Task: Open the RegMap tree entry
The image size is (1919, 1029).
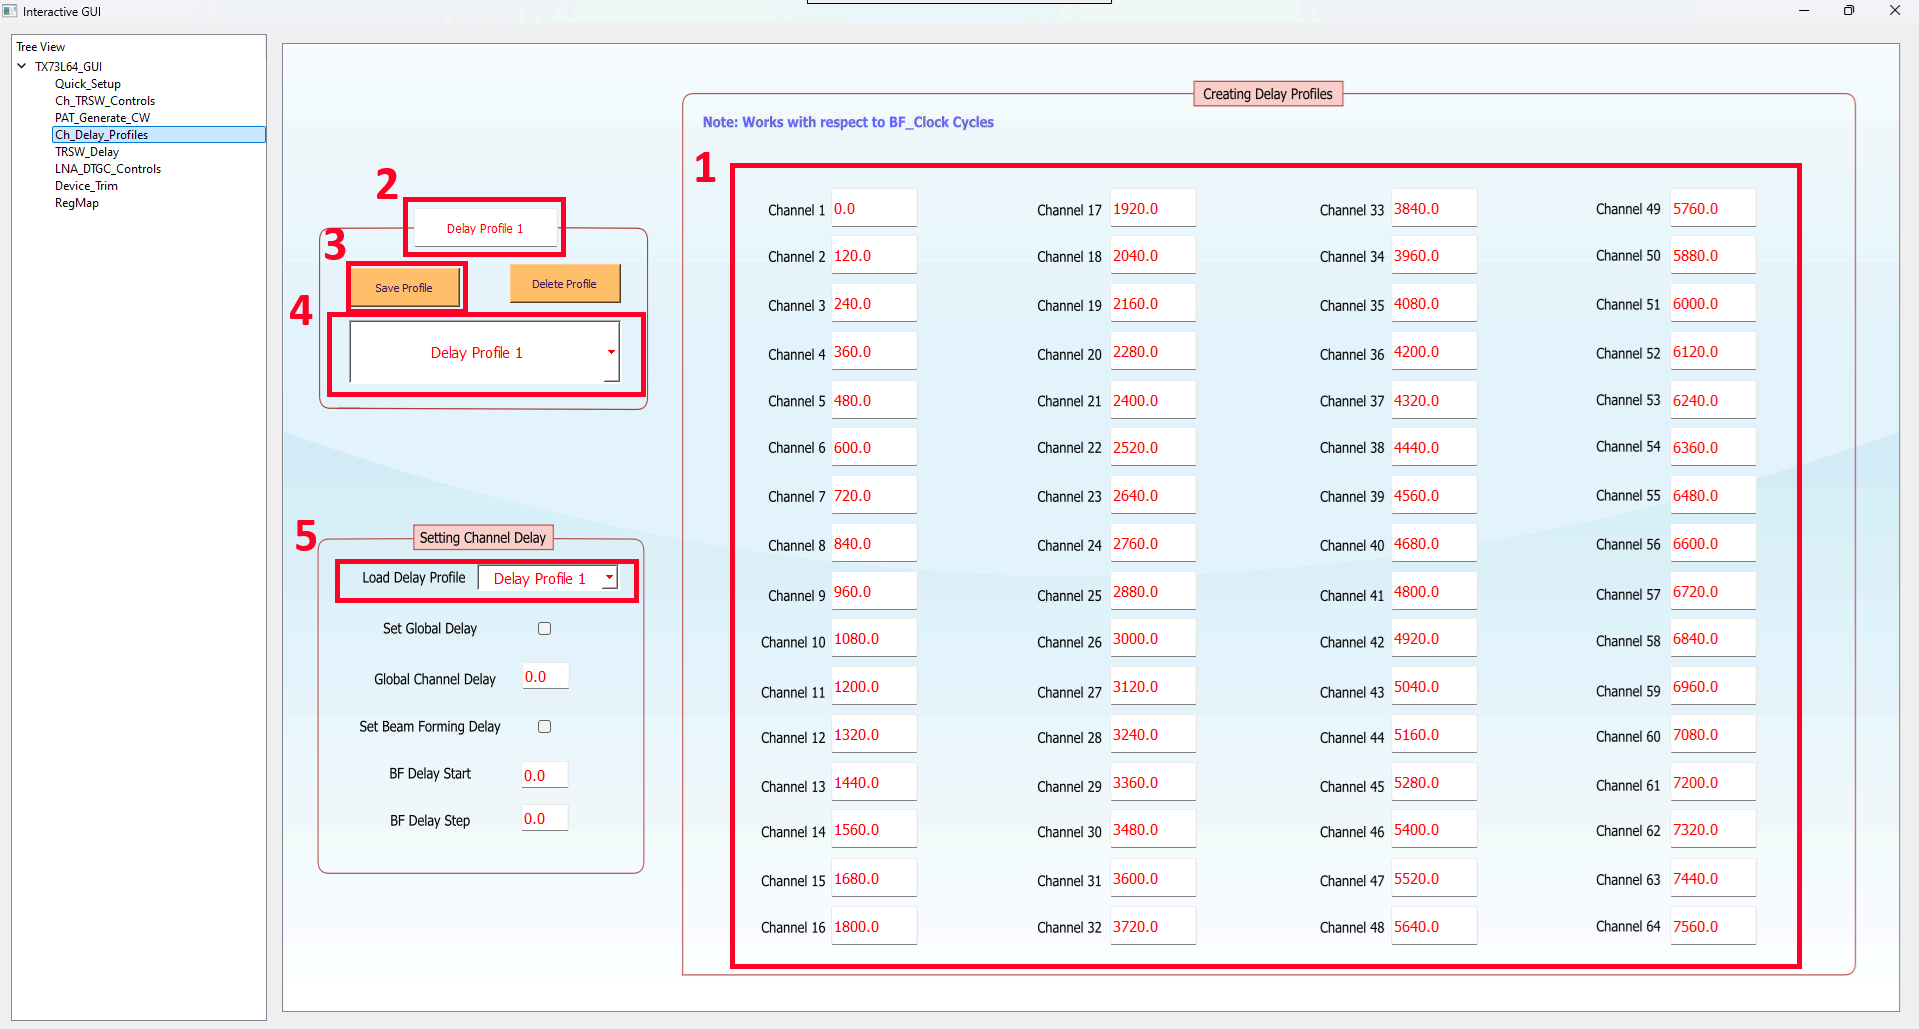Action: tap(77, 203)
